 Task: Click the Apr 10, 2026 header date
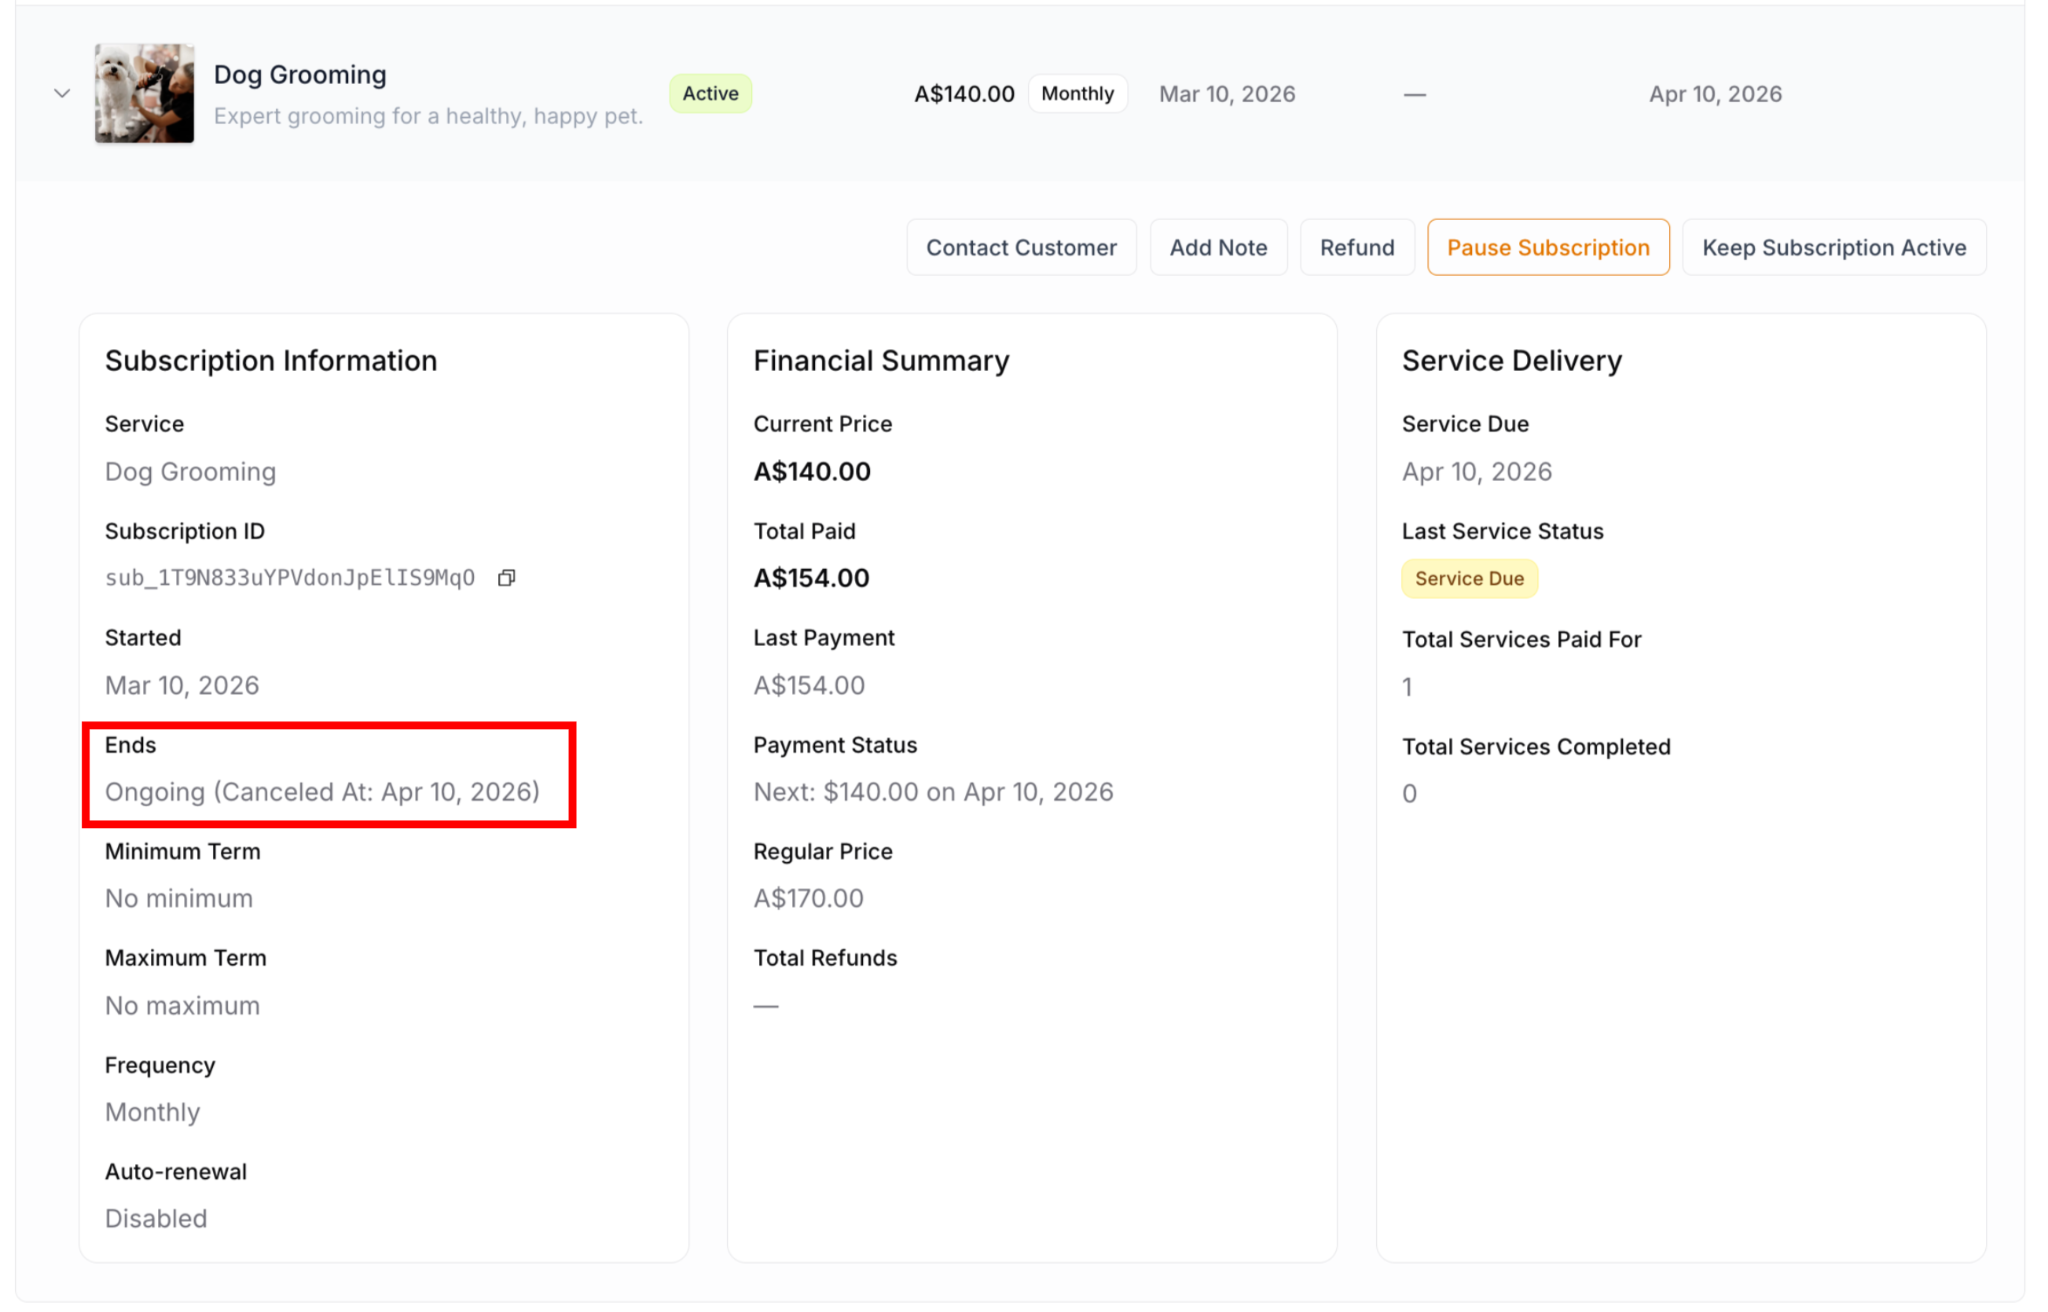click(1714, 94)
